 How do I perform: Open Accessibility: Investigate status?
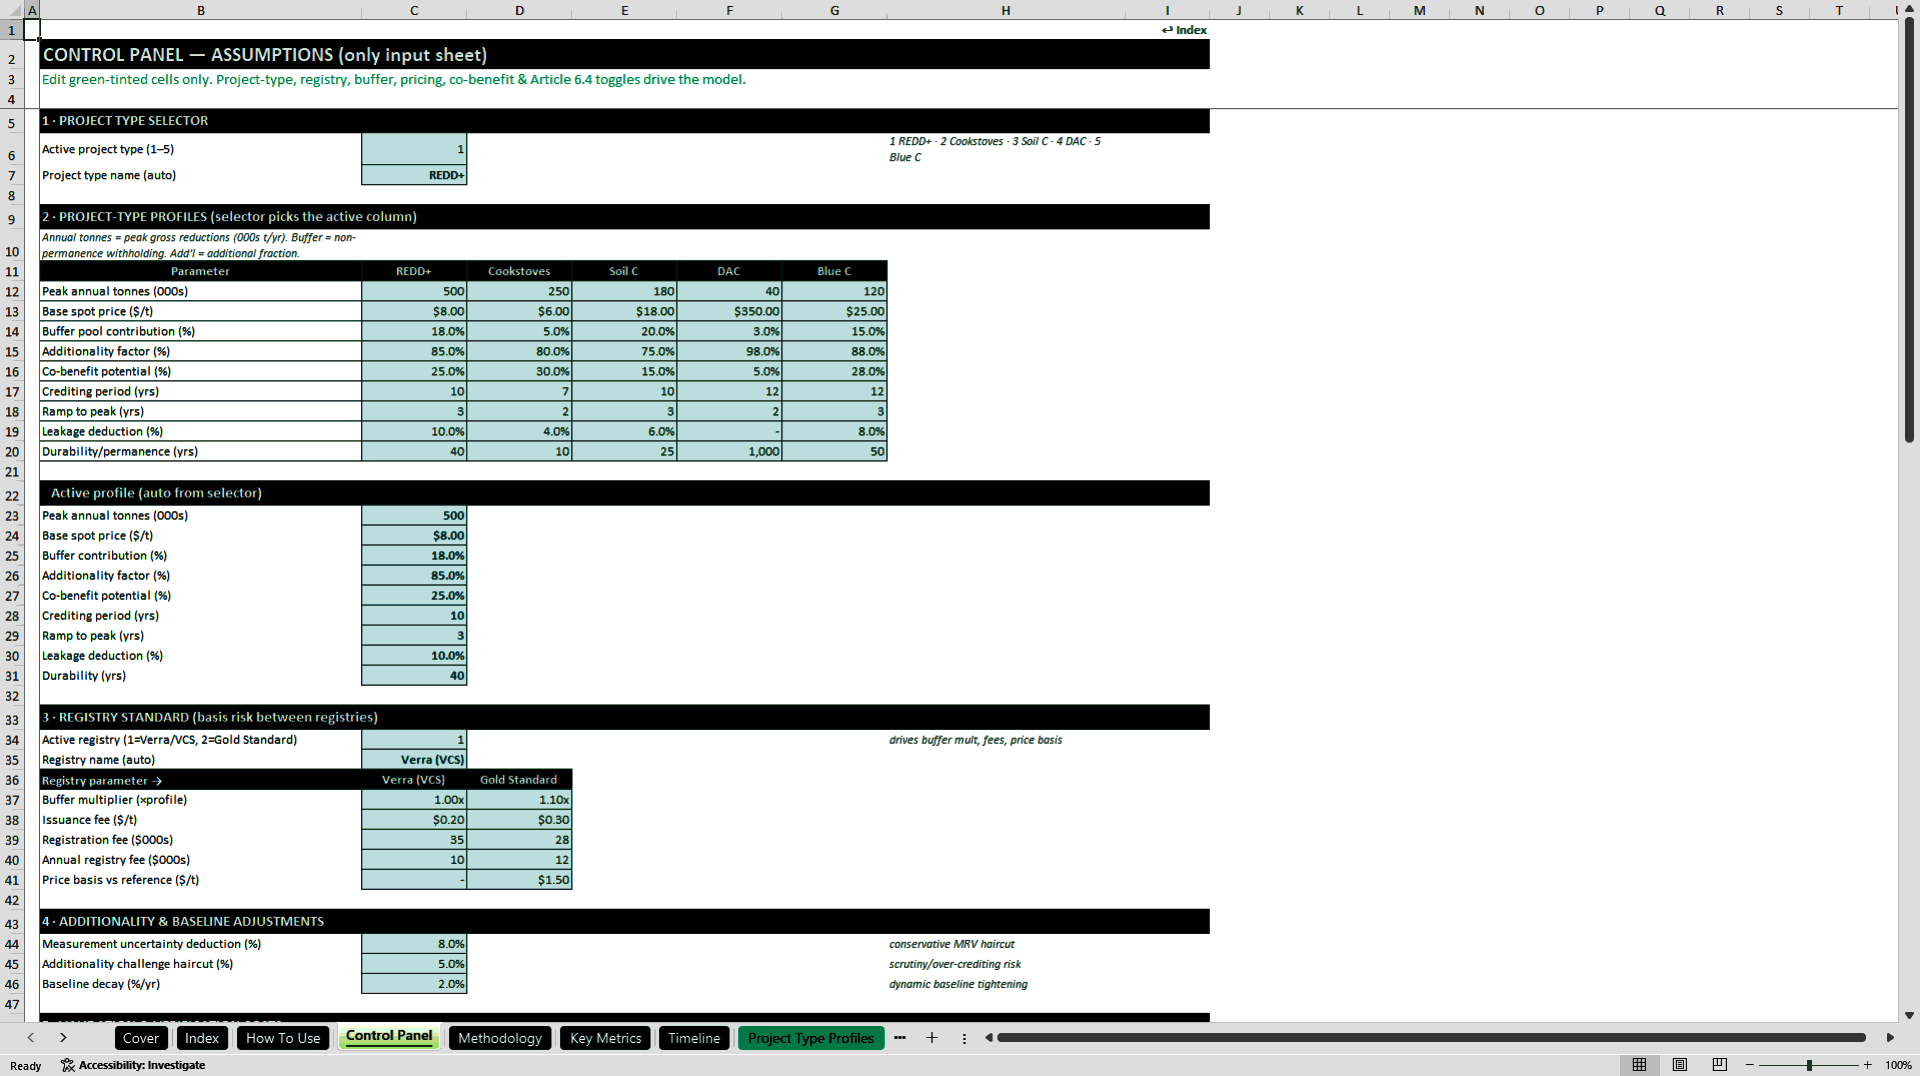click(x=133, y=1065)
